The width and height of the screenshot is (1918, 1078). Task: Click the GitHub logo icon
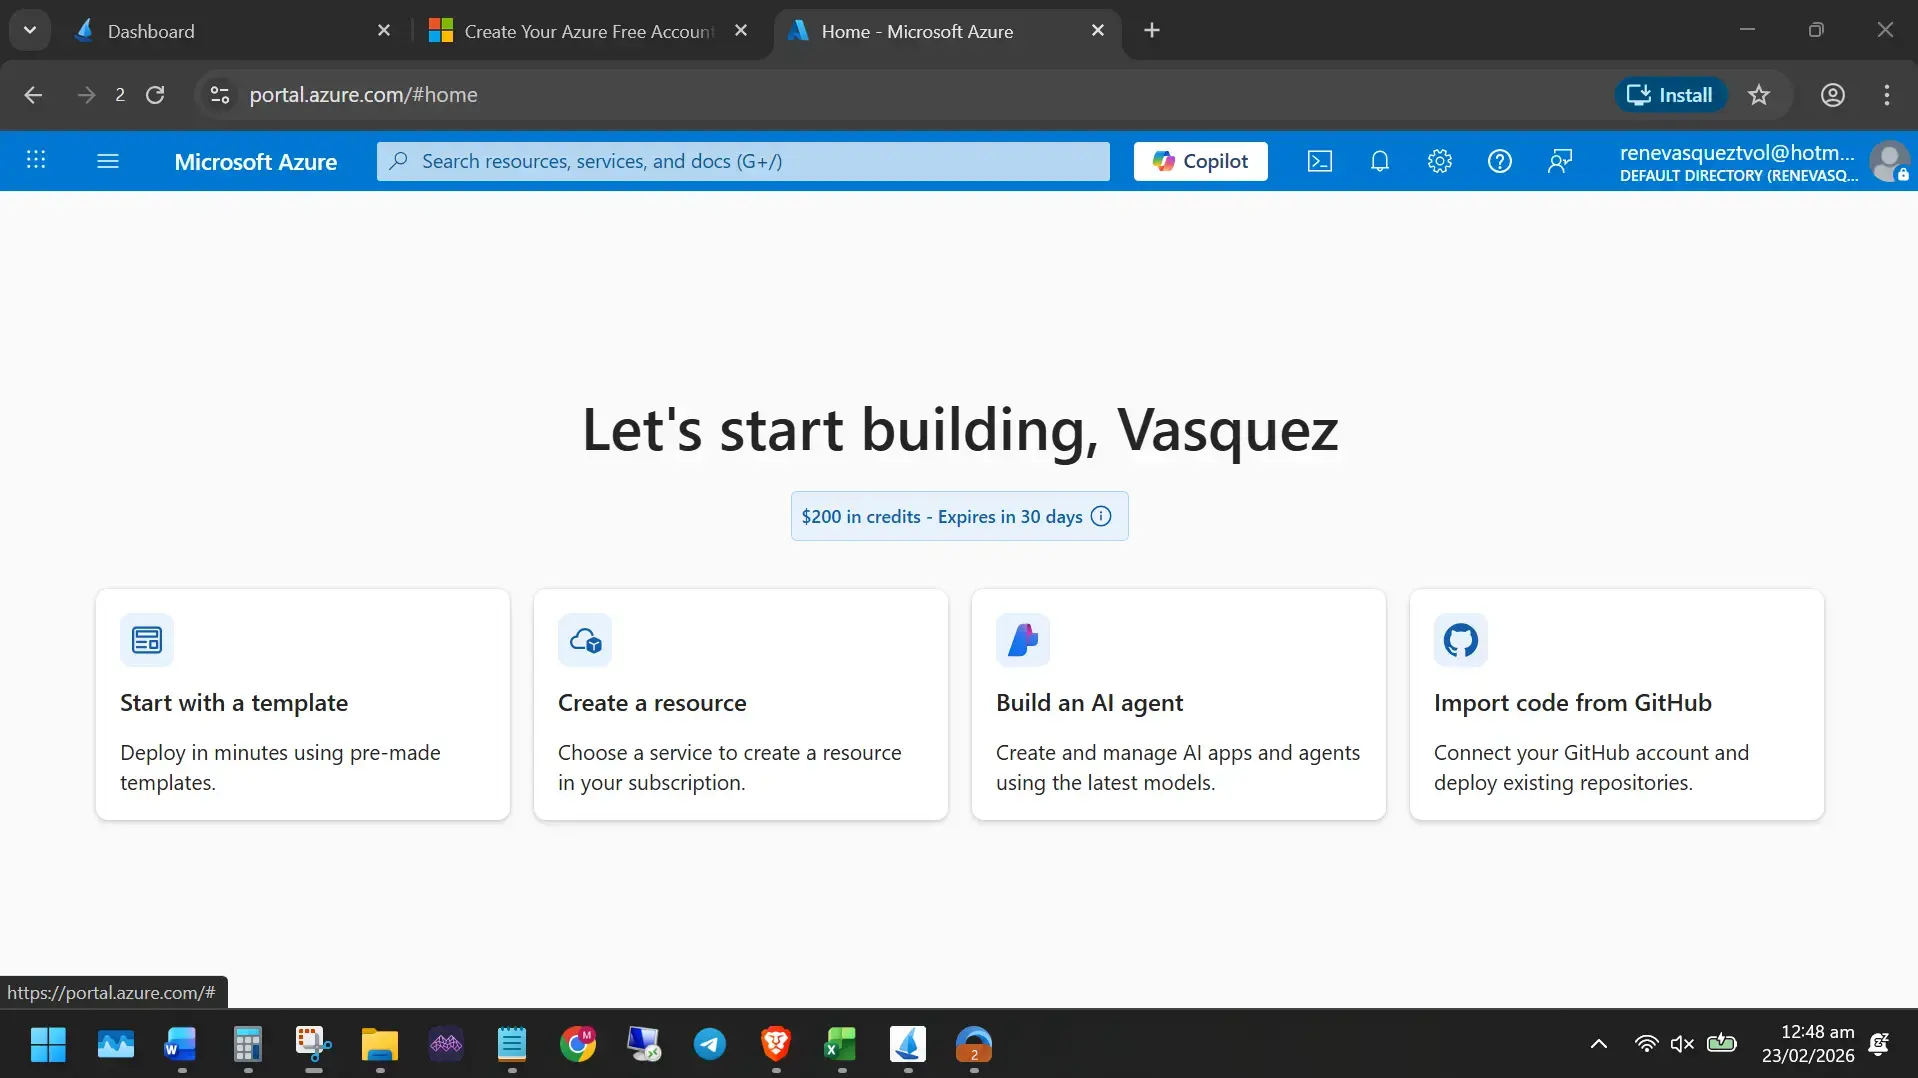tap(1461, 640)
